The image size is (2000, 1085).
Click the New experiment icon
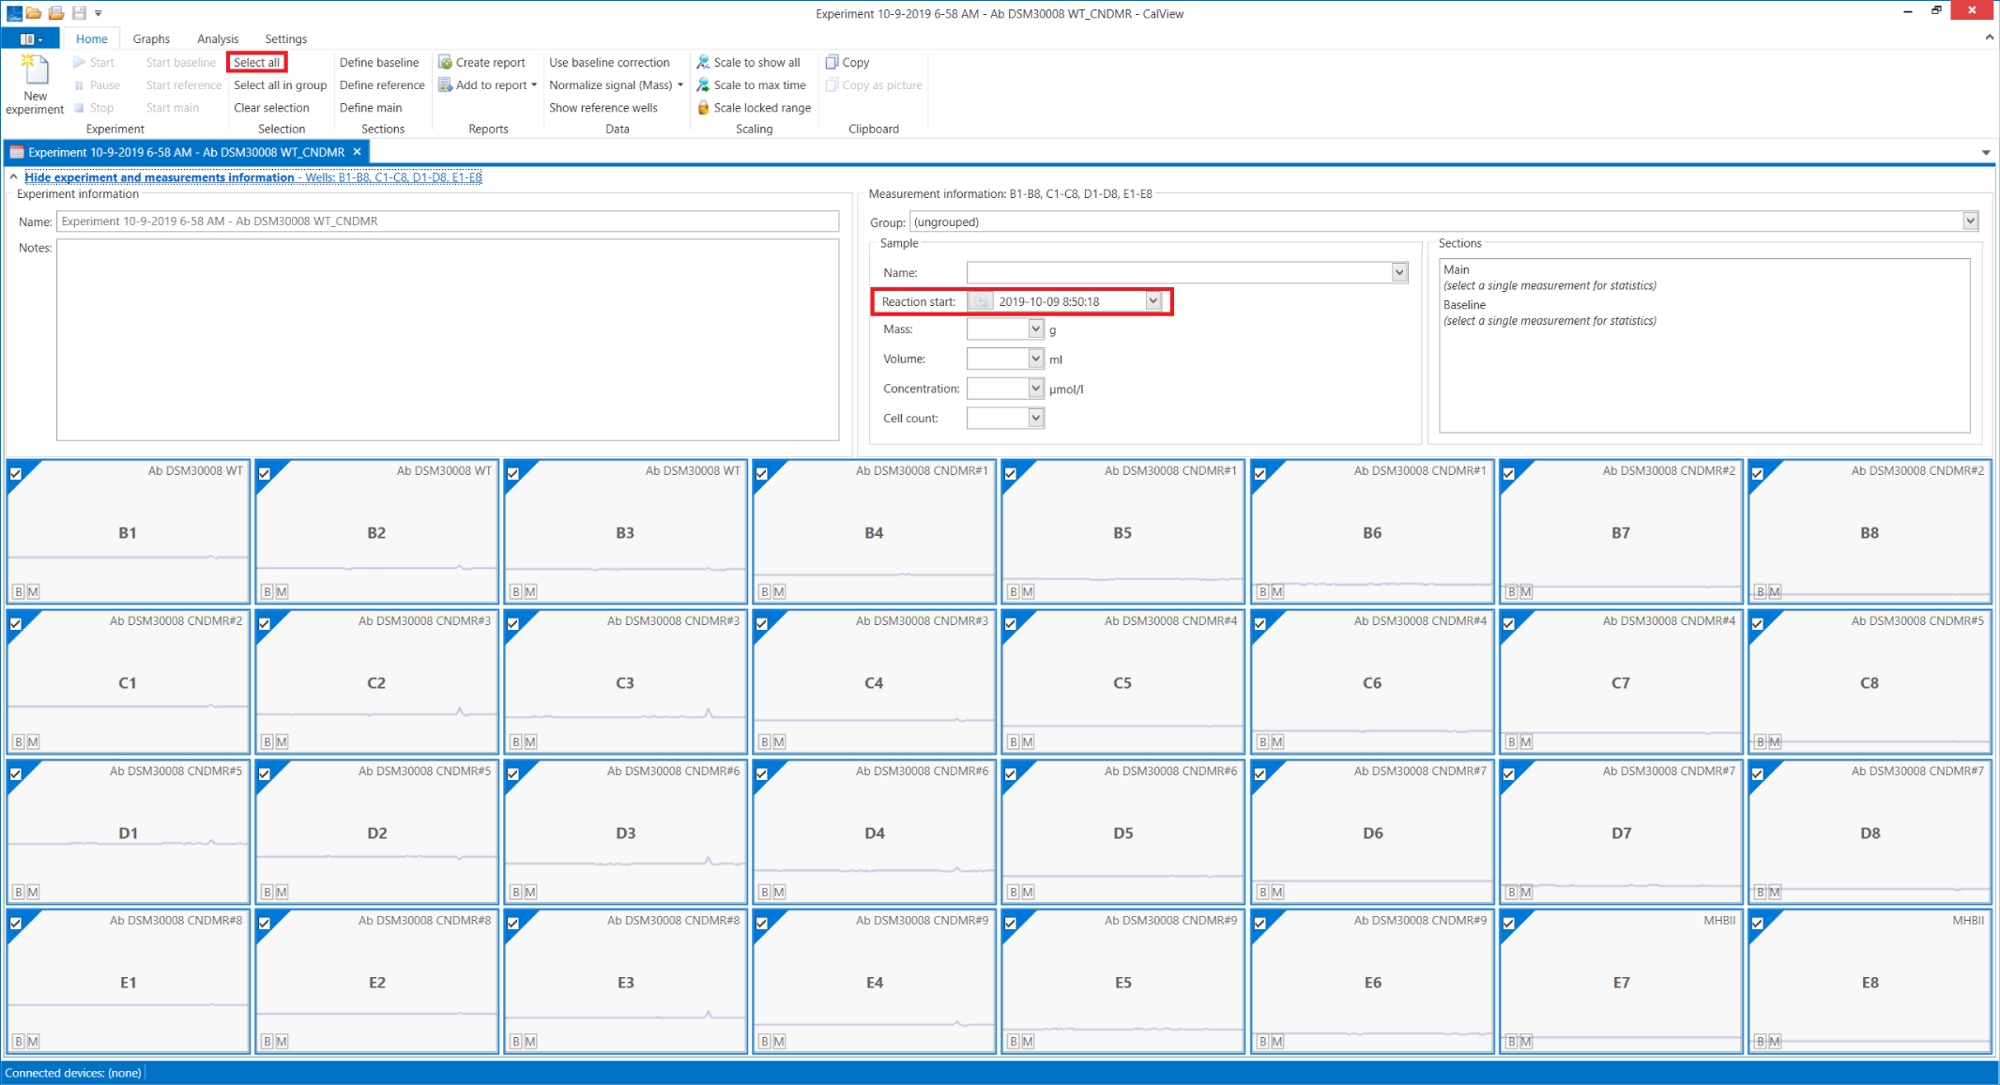pyautogui.click(x=35, y=72)
